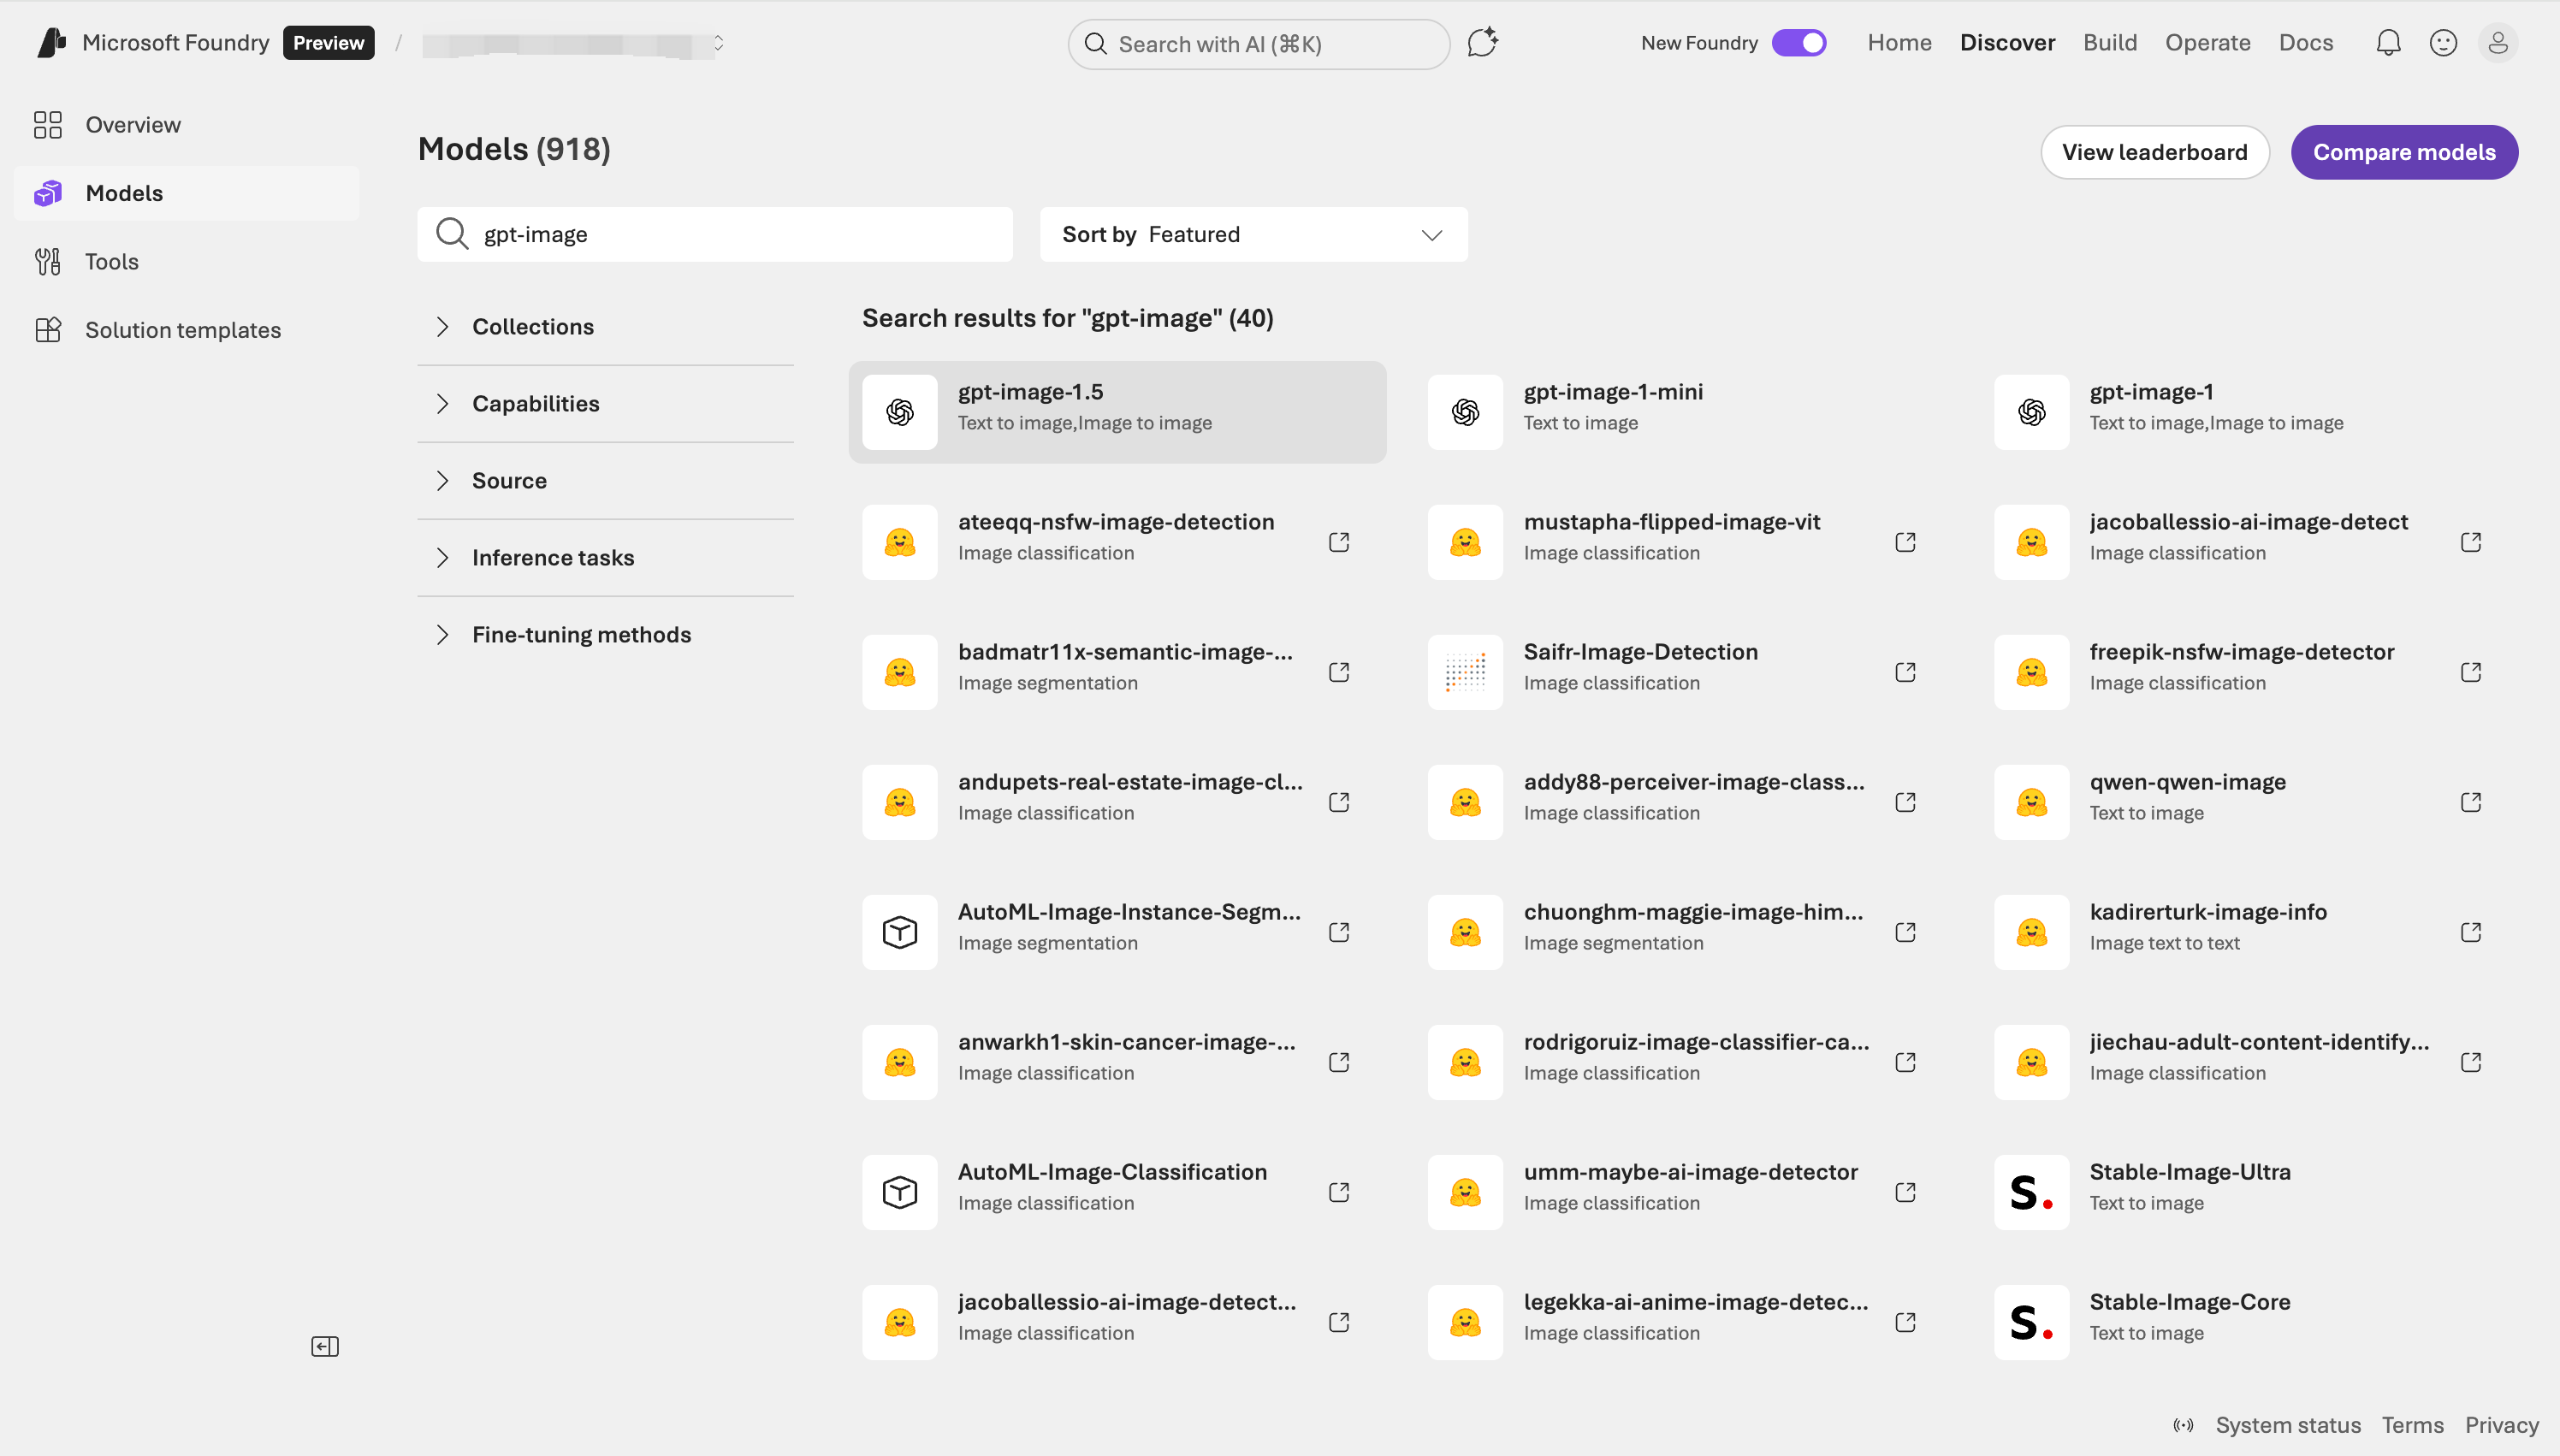Open the AI chat sparkle icon
2560x1456 pixels.
(x=1482, y=43)
